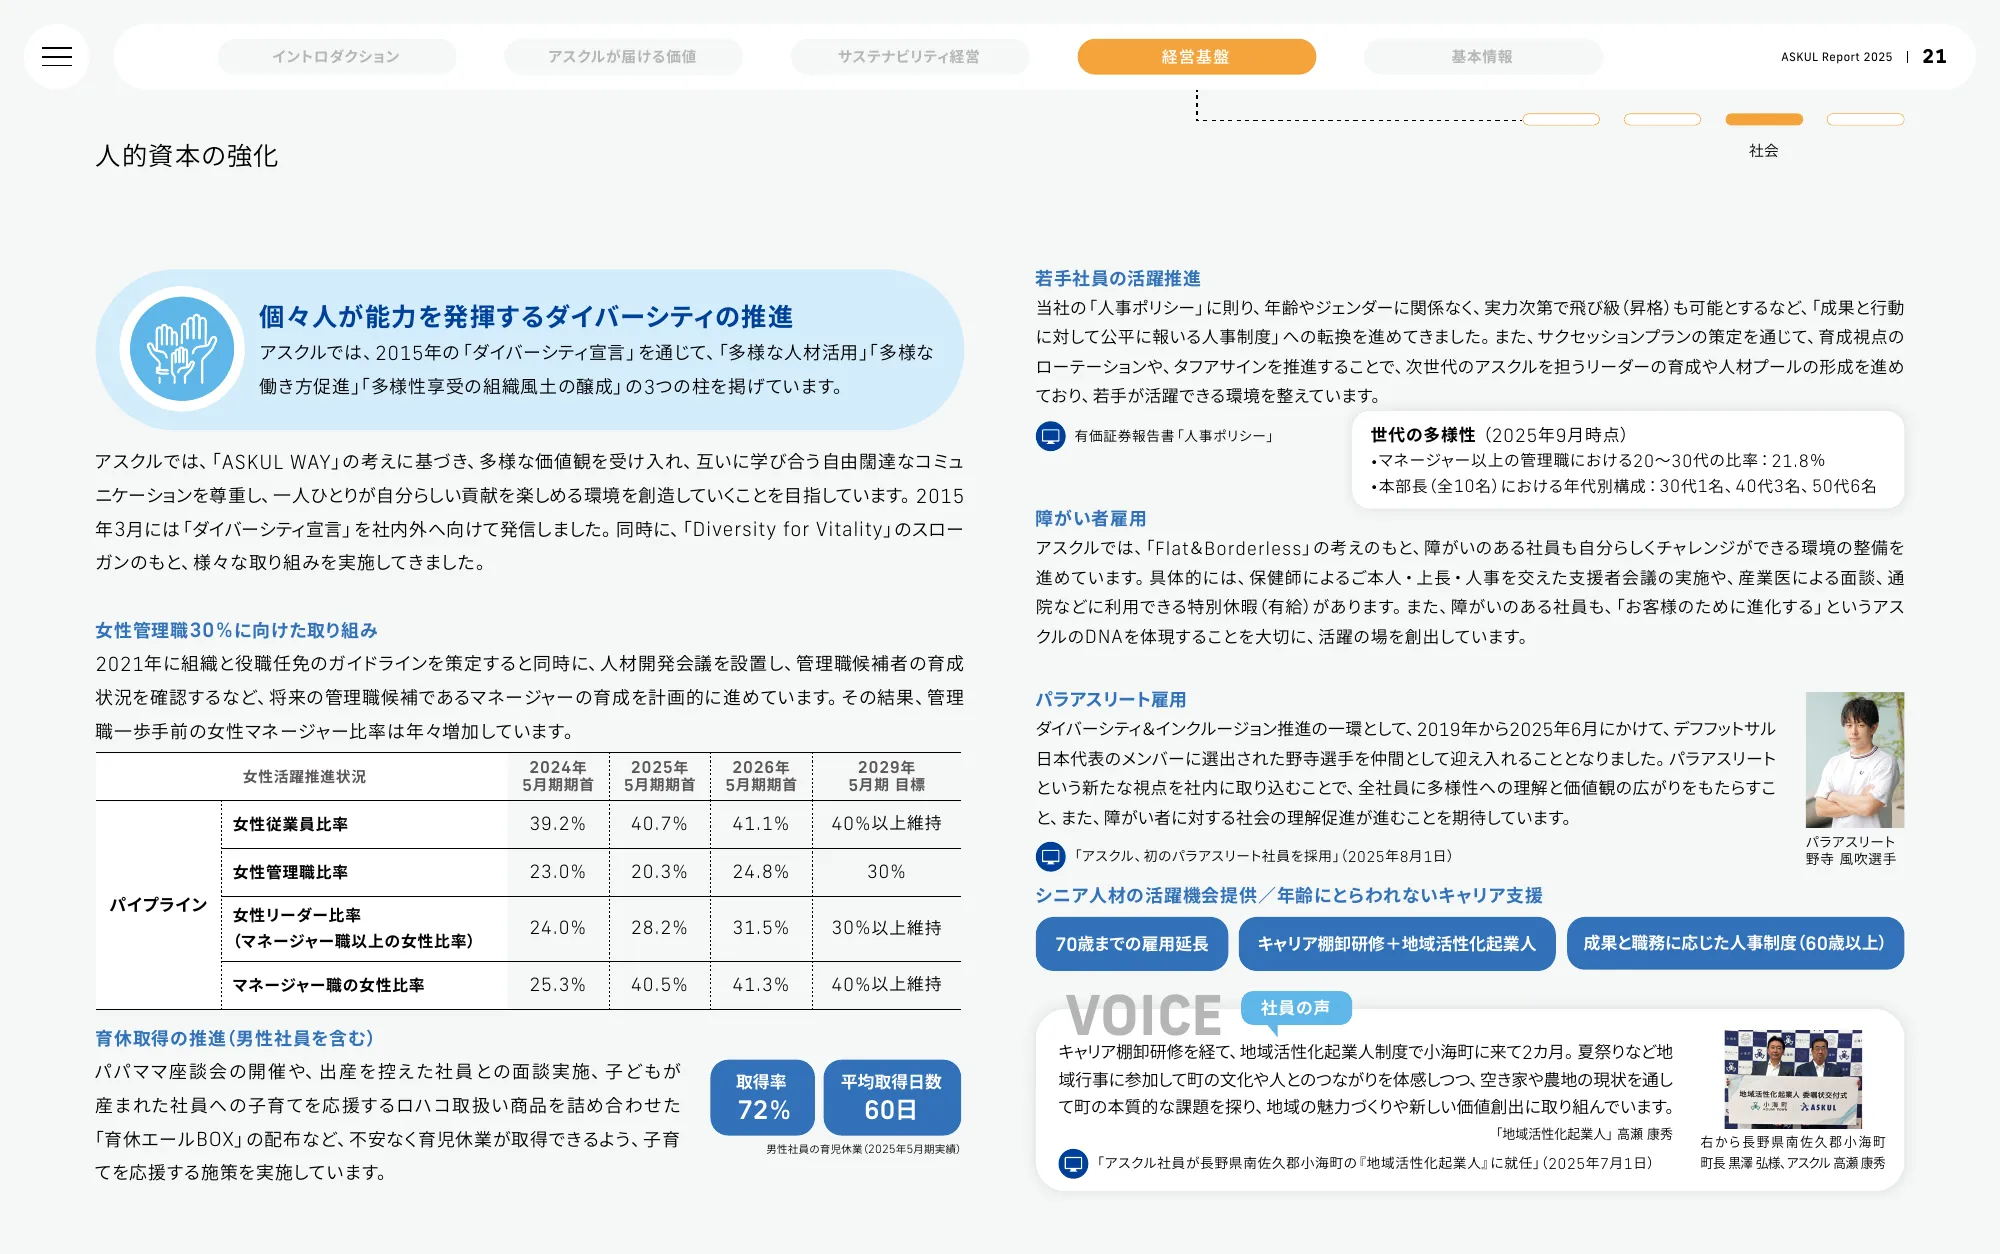Click the page number 21
This screenshot has width=2000, height=1254.
pos(1935,57)
